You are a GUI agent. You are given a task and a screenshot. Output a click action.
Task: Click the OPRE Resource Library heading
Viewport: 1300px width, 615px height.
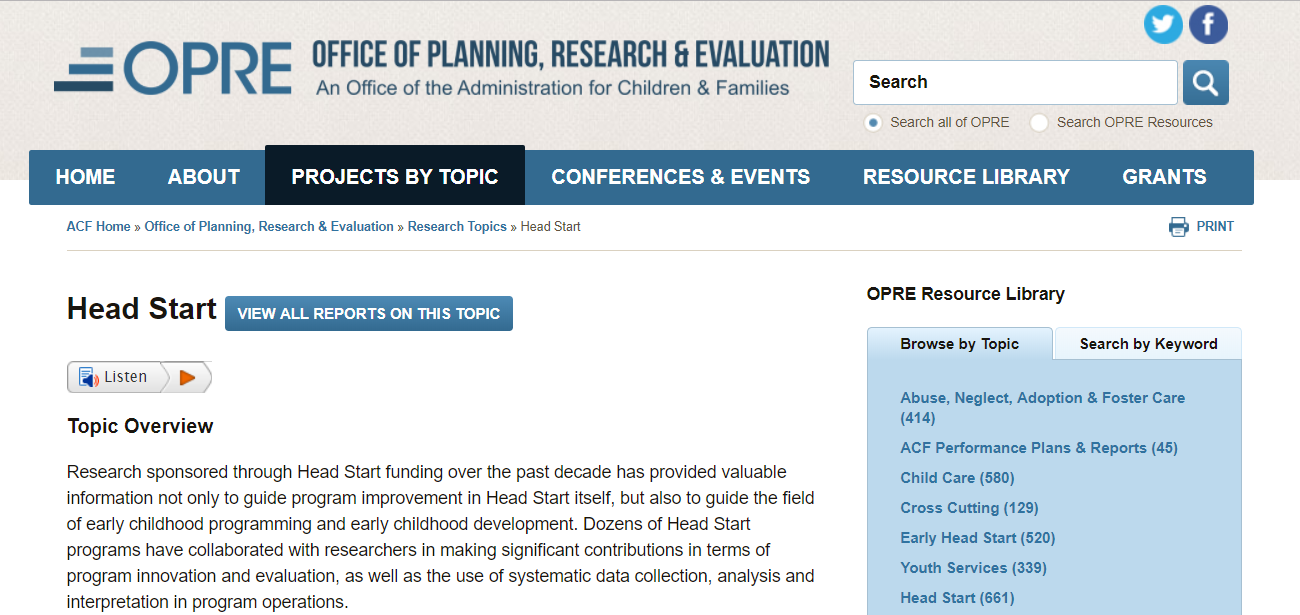tap(966, 294)
